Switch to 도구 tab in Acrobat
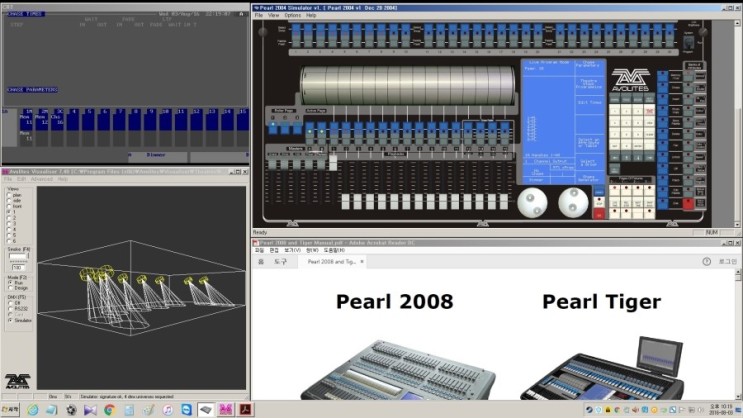Image resolution: width=743 pixels, height=418 pixels. pyautogui.click(x=281, y=262)
